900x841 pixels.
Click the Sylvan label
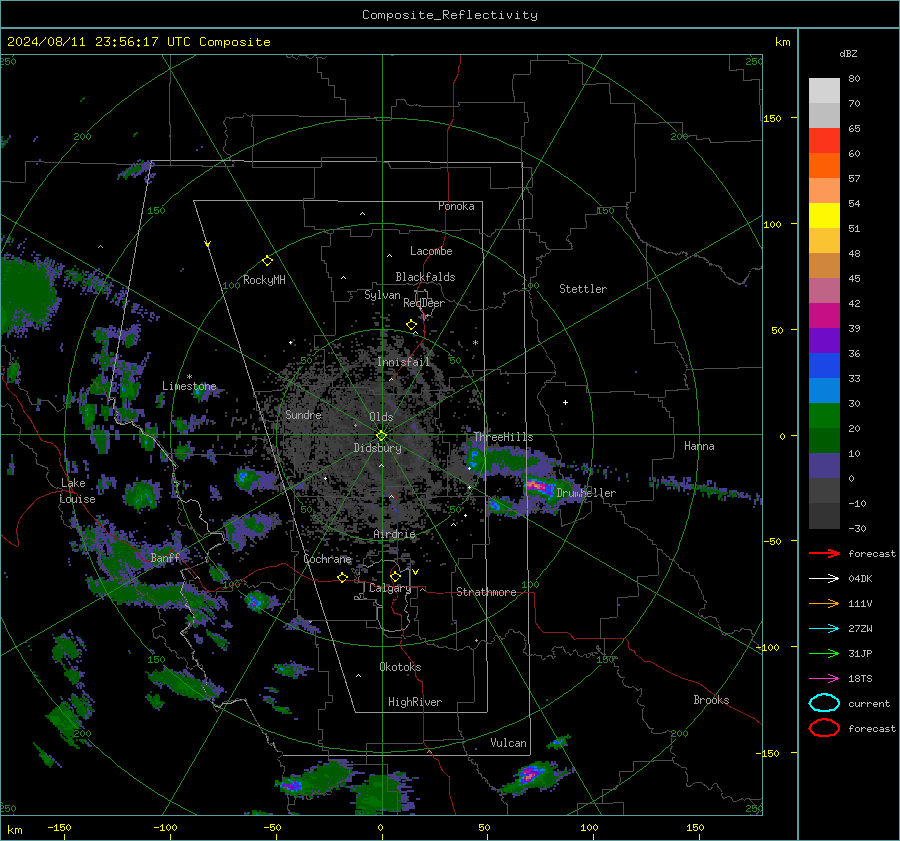(x=382, y=296)
